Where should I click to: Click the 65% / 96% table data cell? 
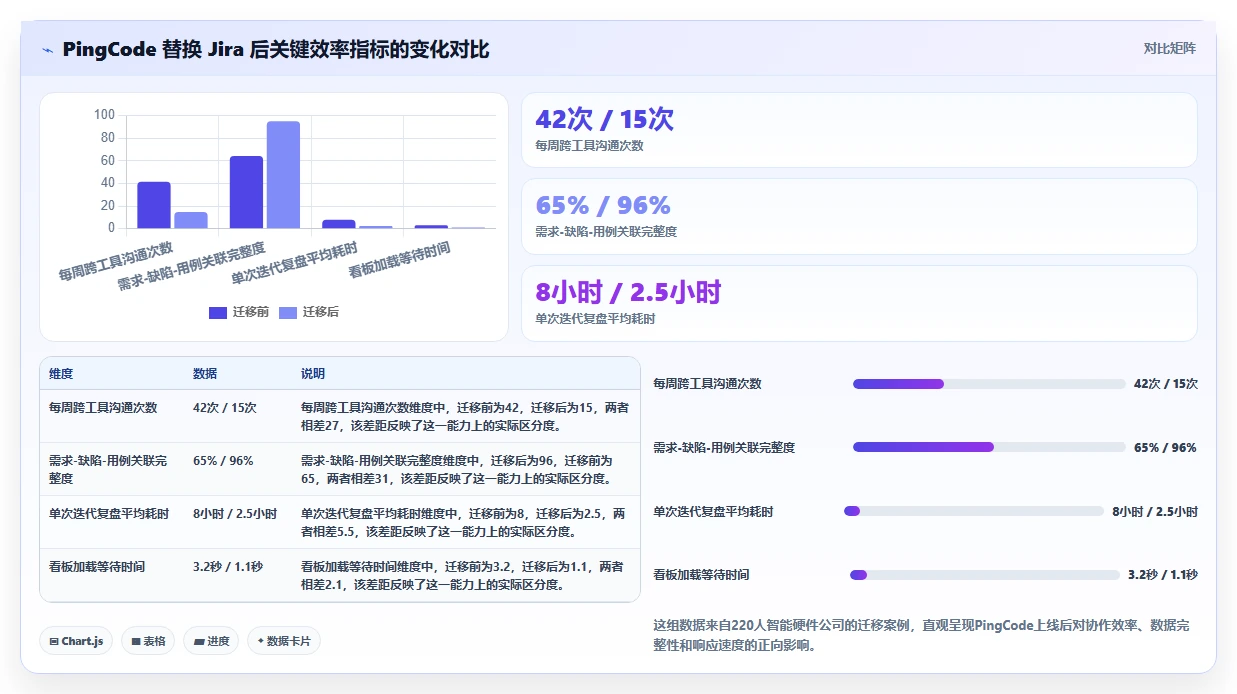tap(223, 461)
